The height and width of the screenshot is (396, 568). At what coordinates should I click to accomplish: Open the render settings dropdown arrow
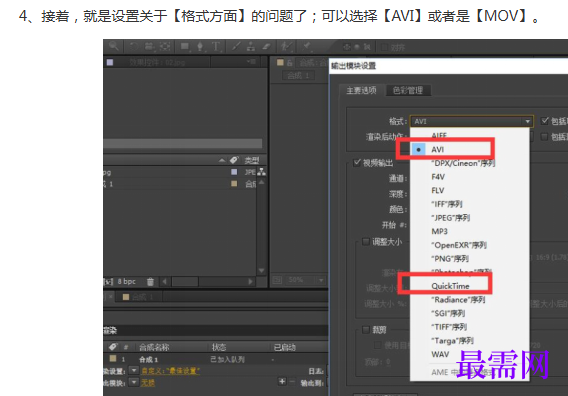[134, 370]
